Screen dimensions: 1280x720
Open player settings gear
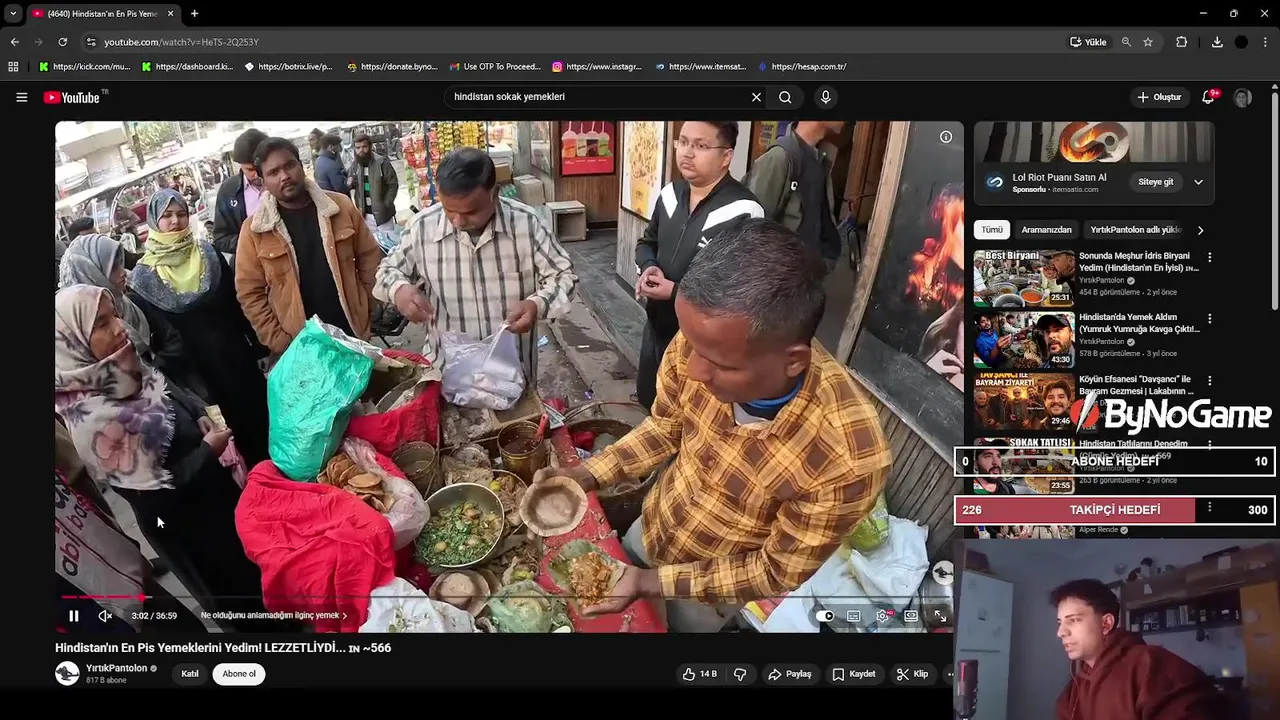pyautogui.click(x=882, y=616)
